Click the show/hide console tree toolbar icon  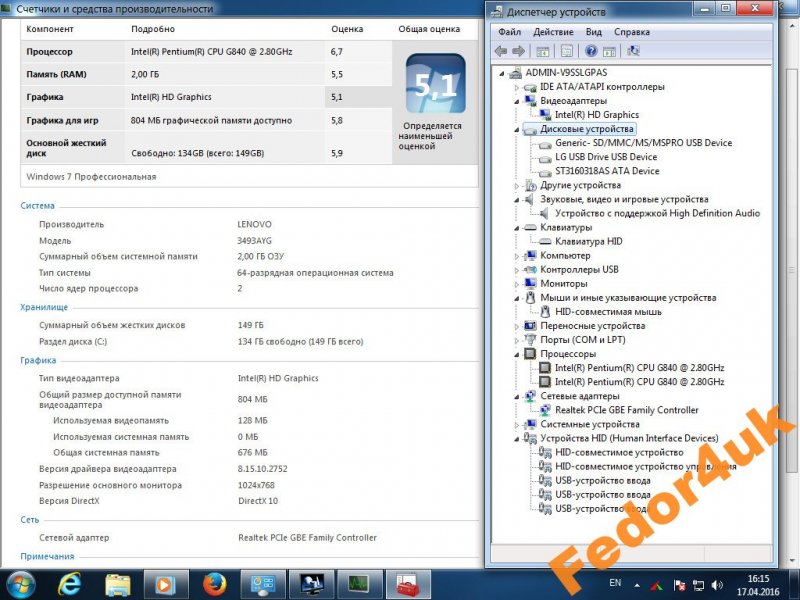point(543,51)
